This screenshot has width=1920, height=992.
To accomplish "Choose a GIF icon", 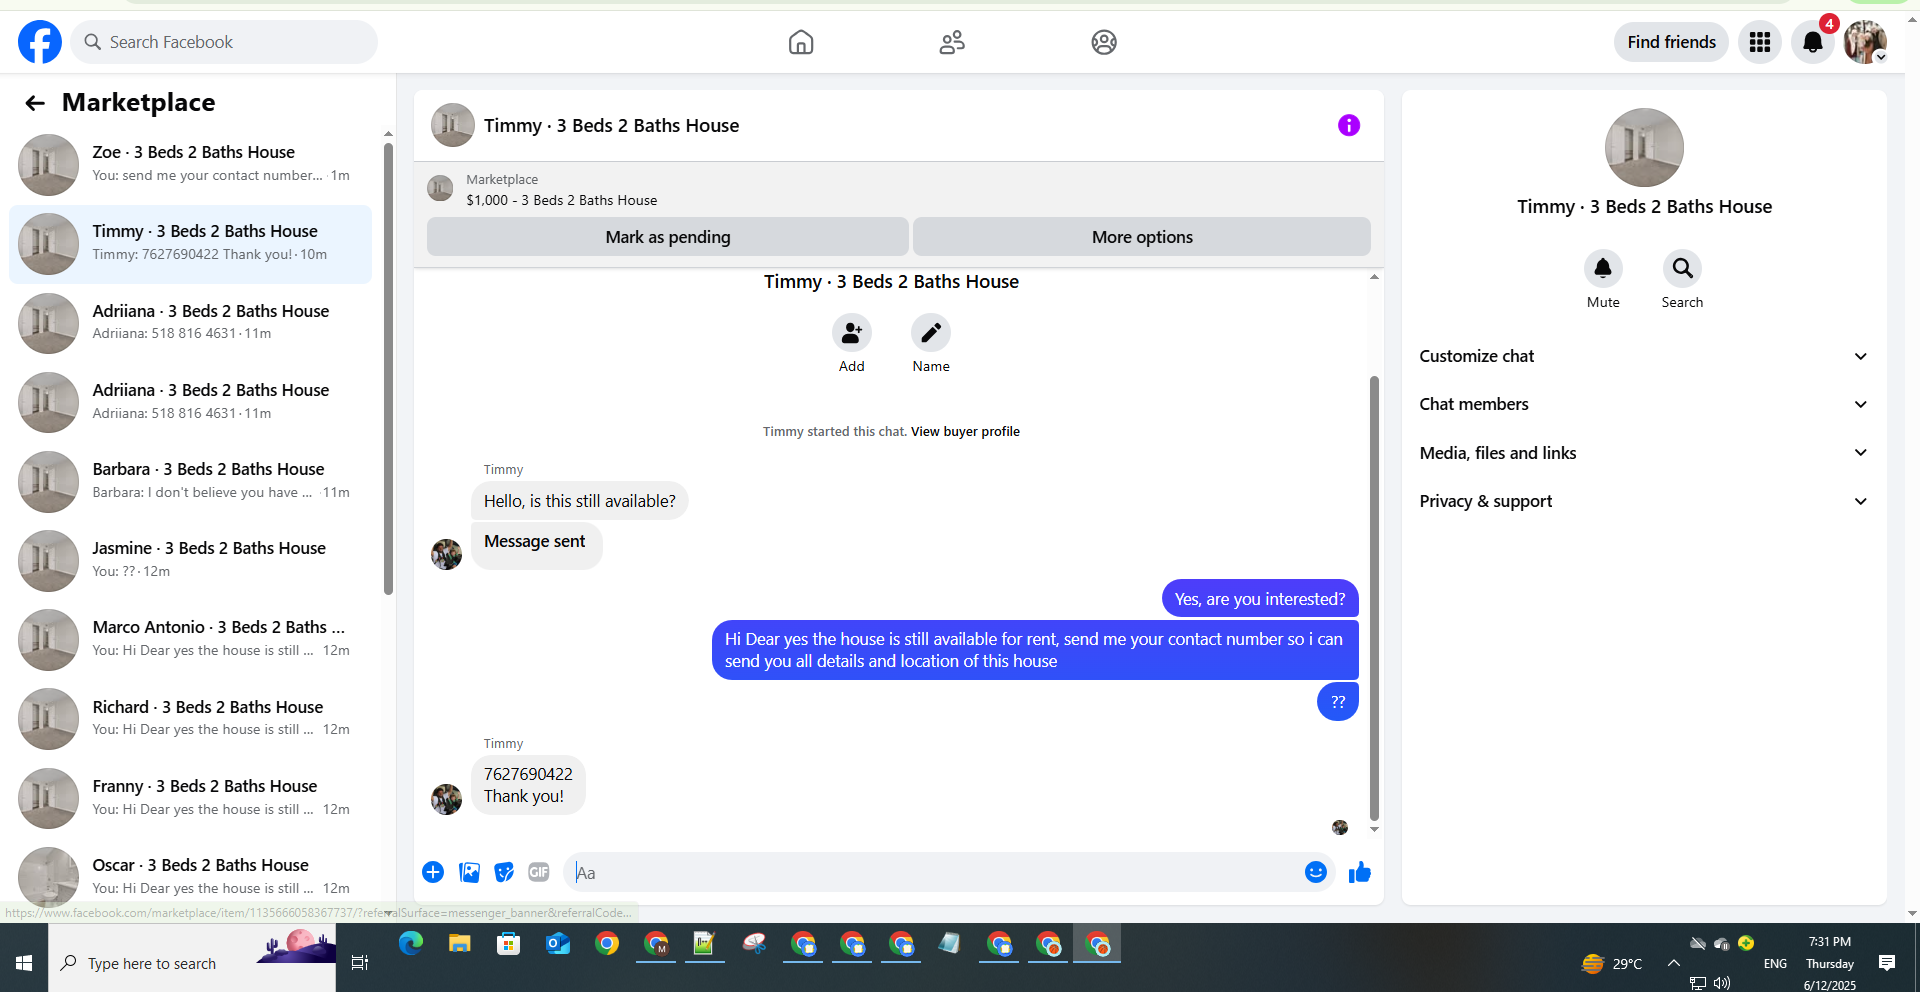I will pyautogui.click(x=539, y=872).
